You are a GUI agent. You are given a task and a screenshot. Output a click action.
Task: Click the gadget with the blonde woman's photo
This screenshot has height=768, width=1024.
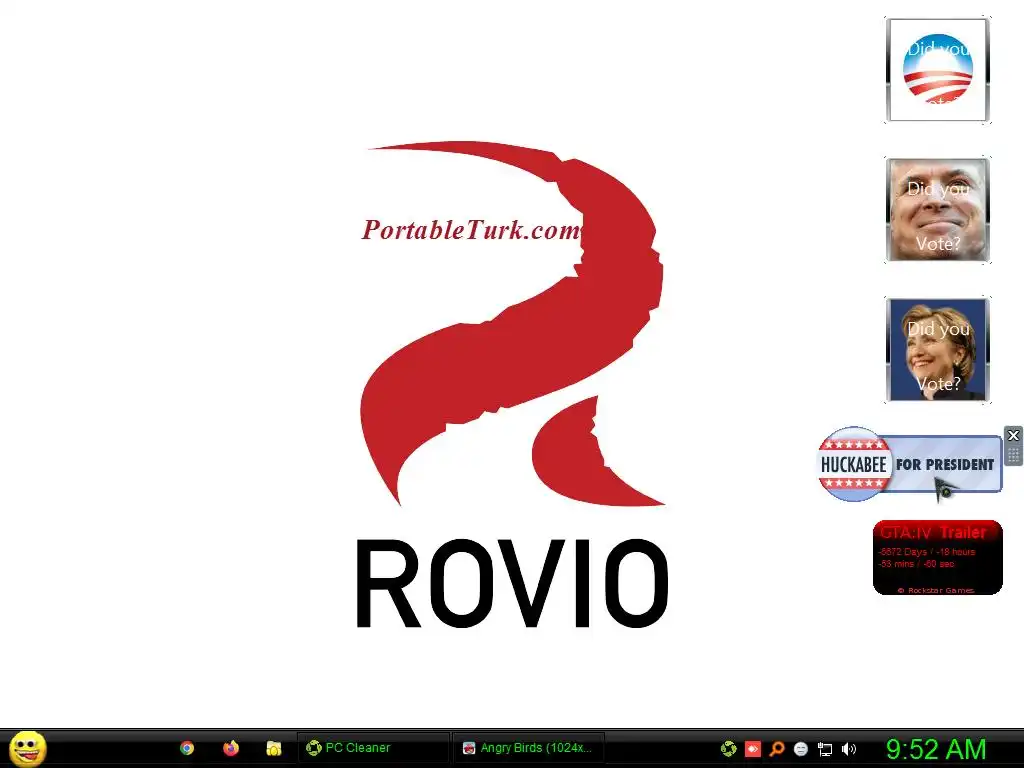pos(938,350)
